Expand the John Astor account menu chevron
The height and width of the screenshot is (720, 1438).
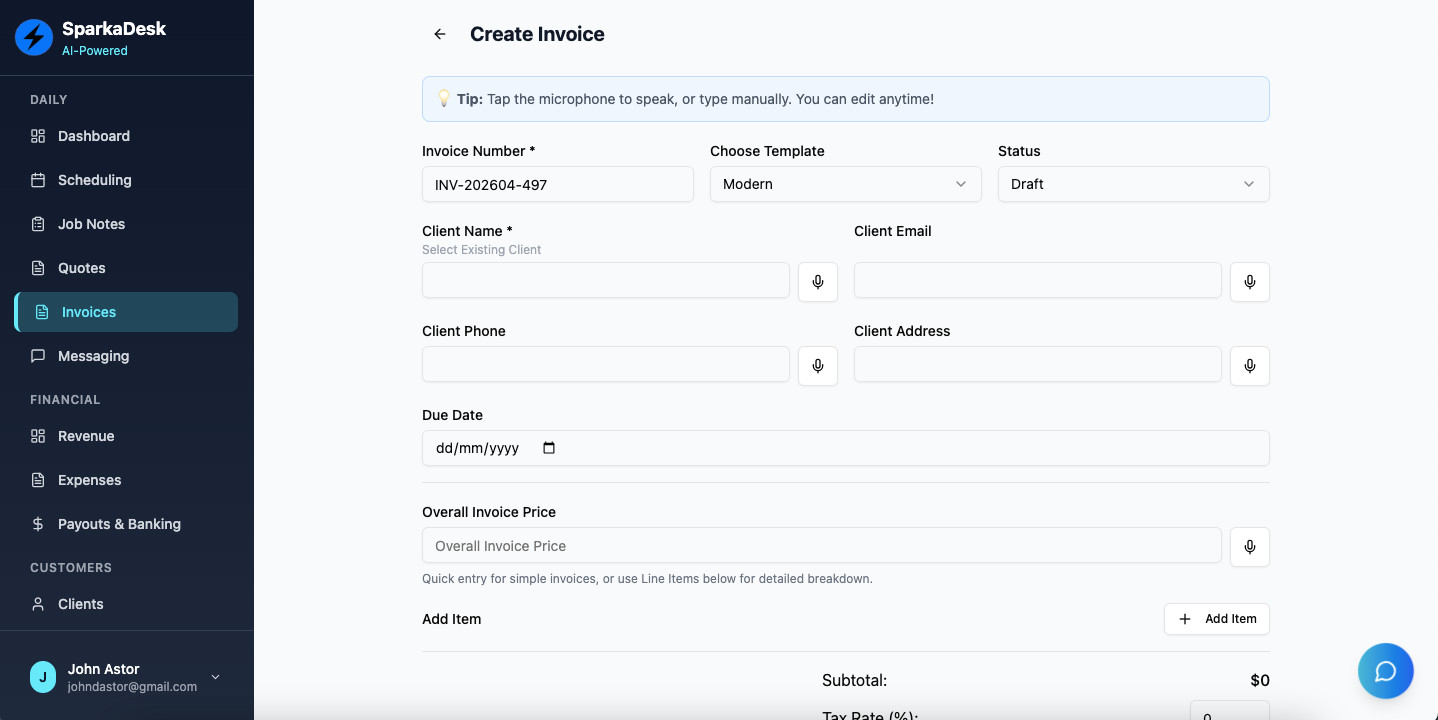coord(215,677)
